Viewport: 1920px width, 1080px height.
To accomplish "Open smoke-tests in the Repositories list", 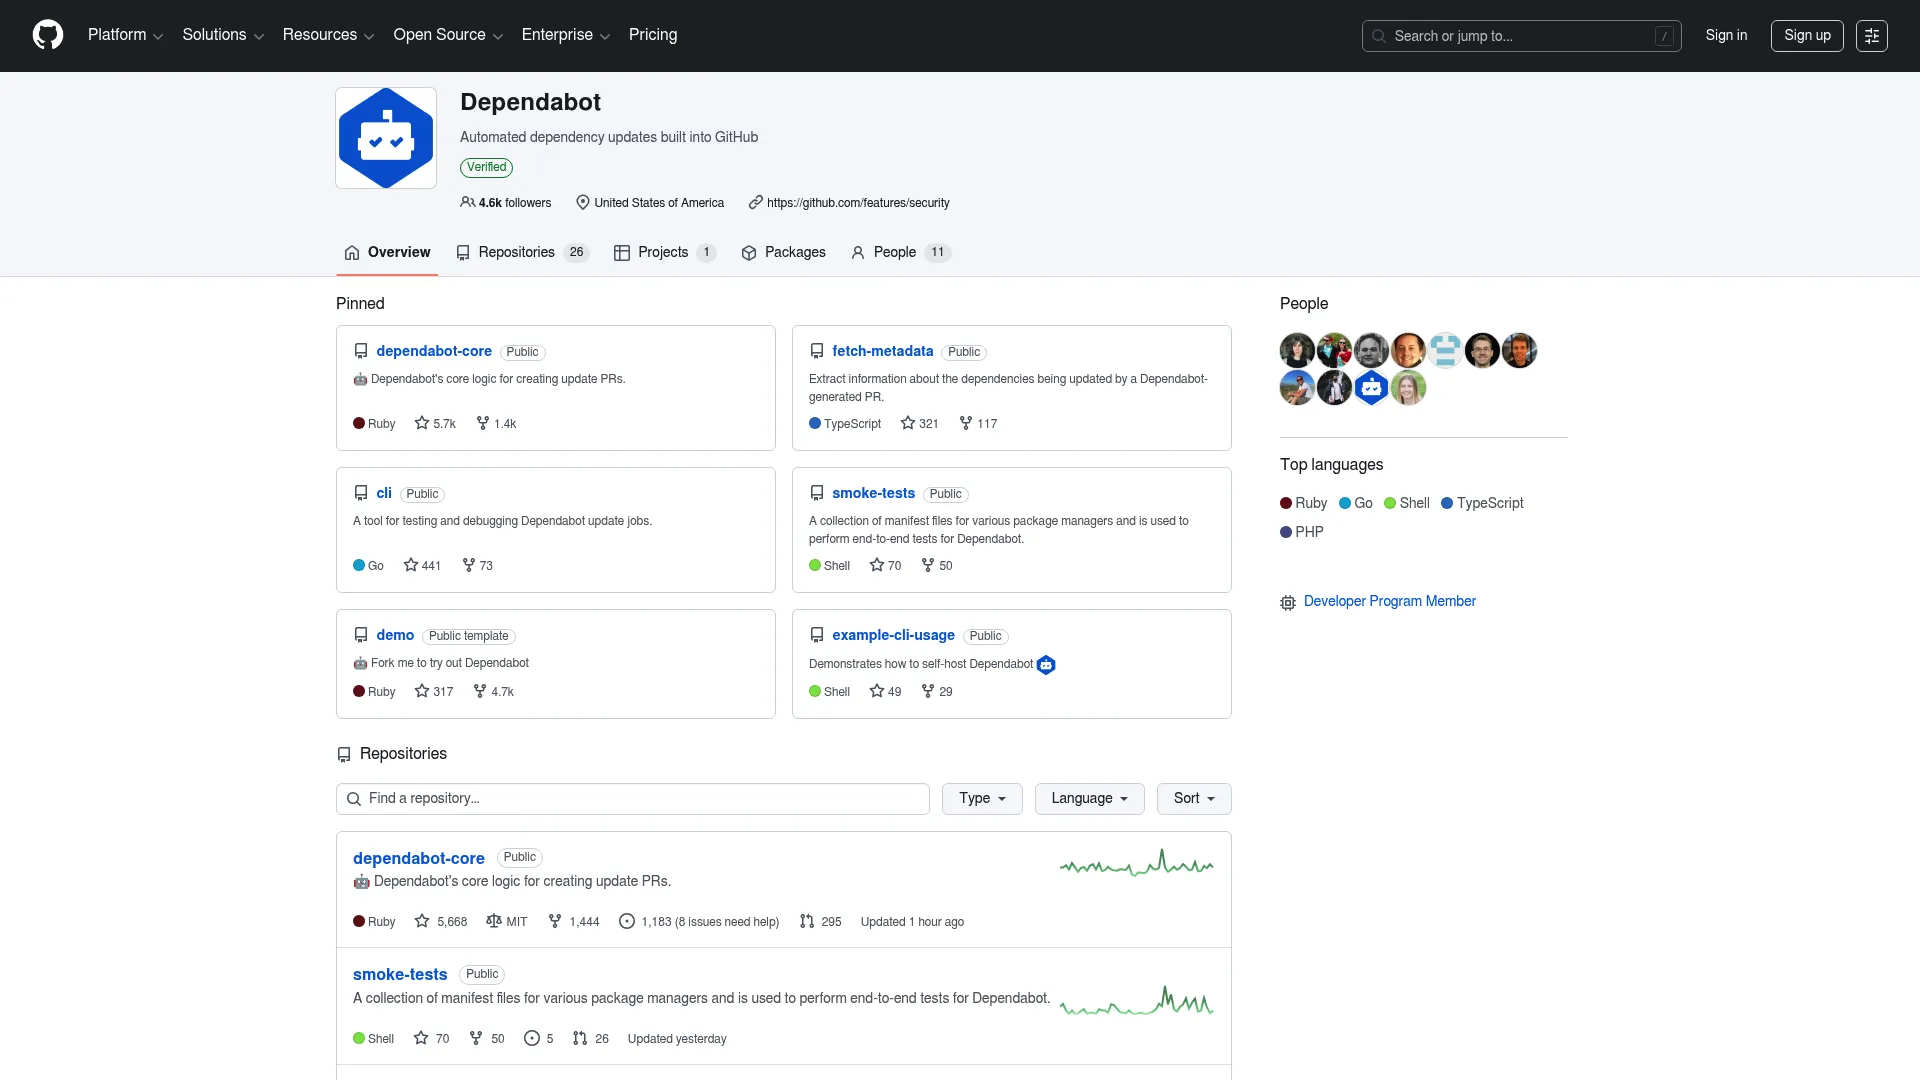I will point(400,974).
